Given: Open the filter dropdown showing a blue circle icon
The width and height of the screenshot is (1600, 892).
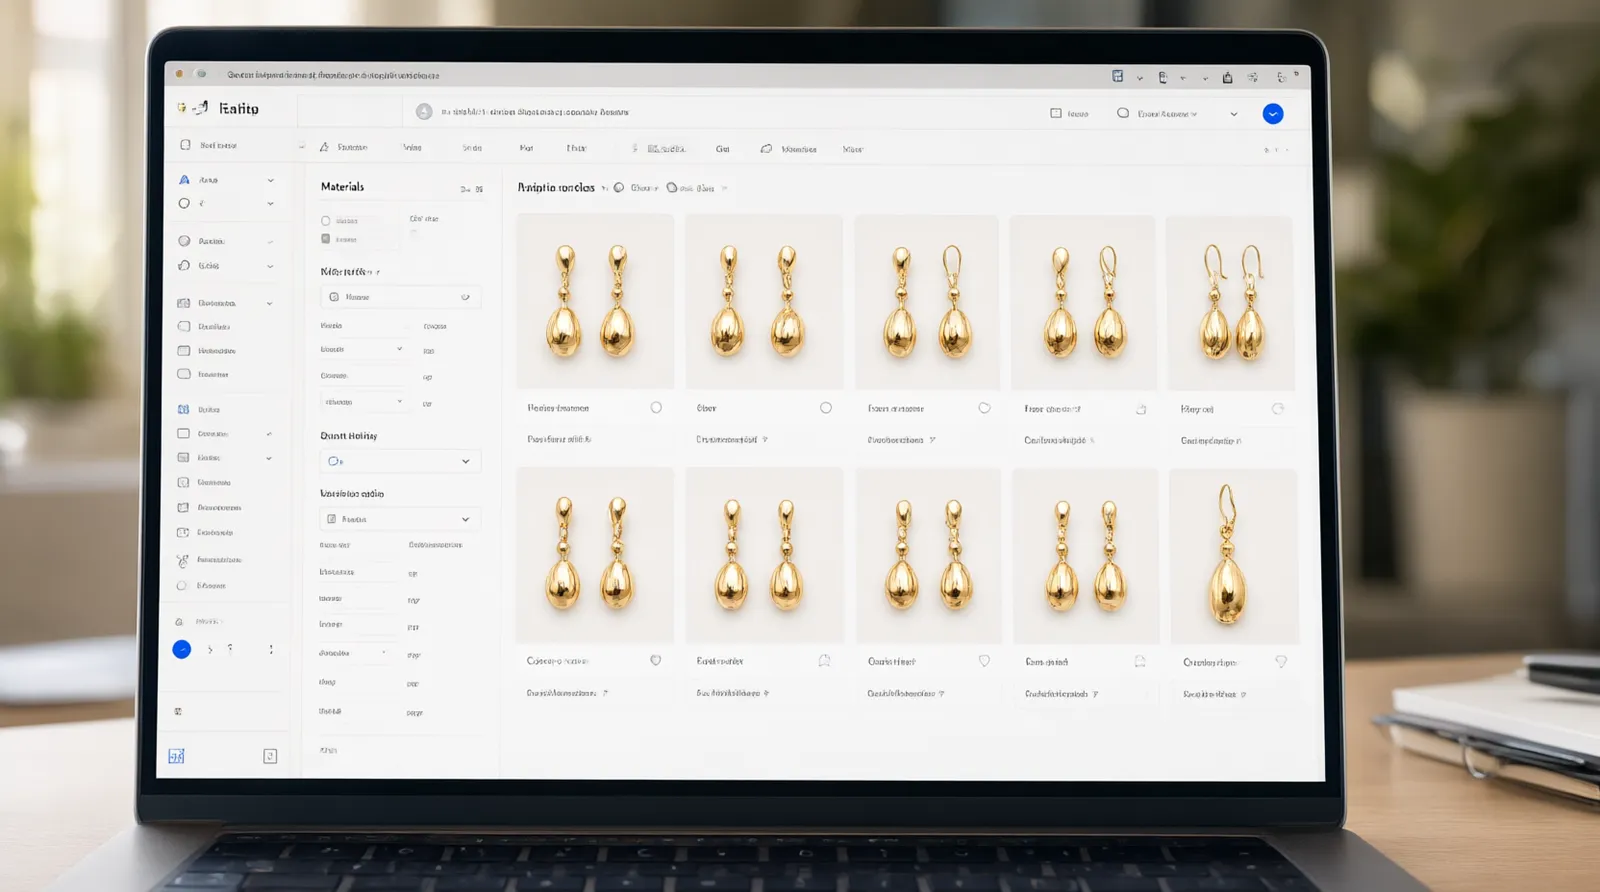Looking at the screenshot, I should (x=399, y=461).
